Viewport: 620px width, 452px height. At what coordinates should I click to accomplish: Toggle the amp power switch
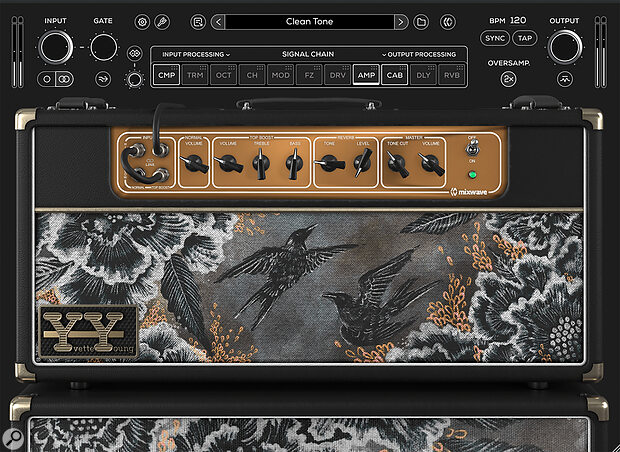point(472,149)
